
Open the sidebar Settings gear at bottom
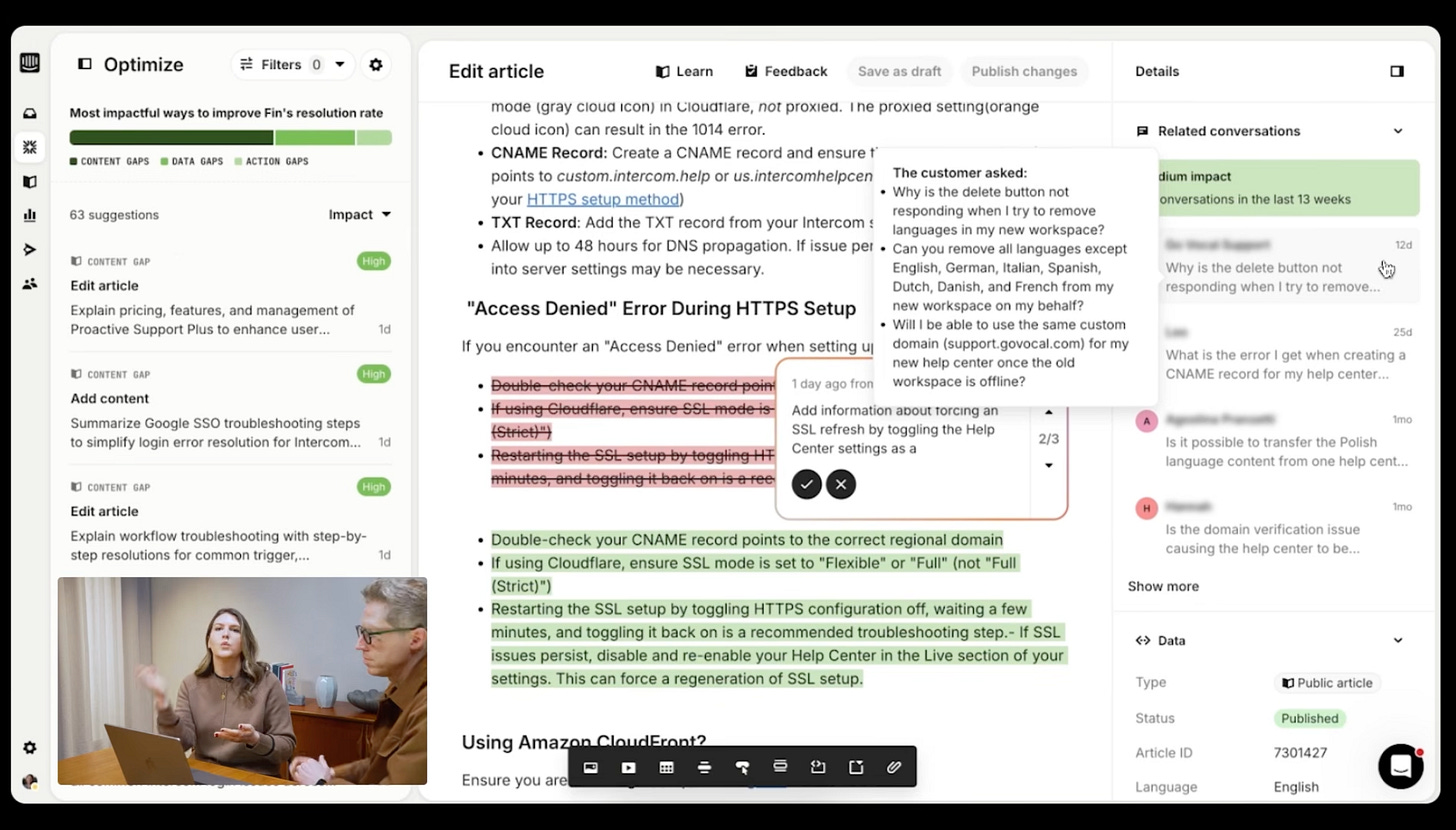click(29, 748)
